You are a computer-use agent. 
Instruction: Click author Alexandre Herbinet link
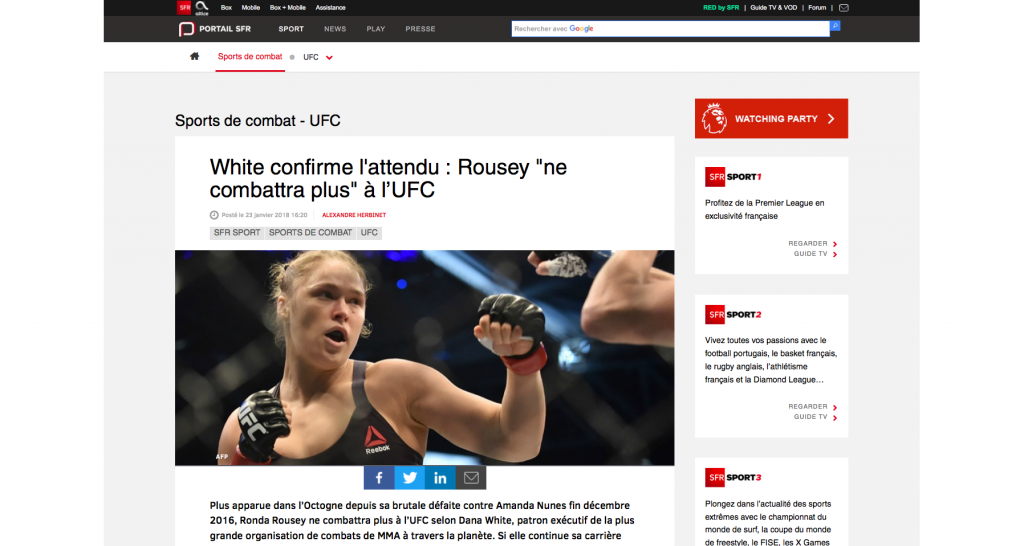(x=354, y=215)
